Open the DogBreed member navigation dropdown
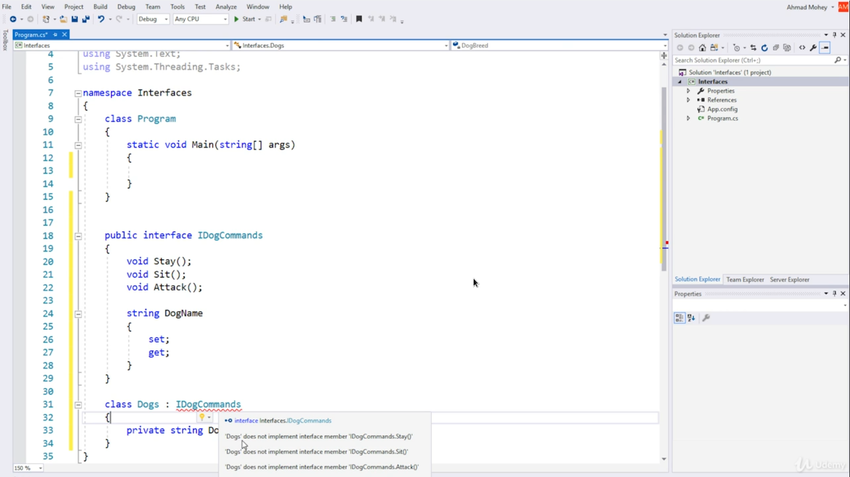Image resolution: width=850 pixels, height=477 pixels. (559, 46)
